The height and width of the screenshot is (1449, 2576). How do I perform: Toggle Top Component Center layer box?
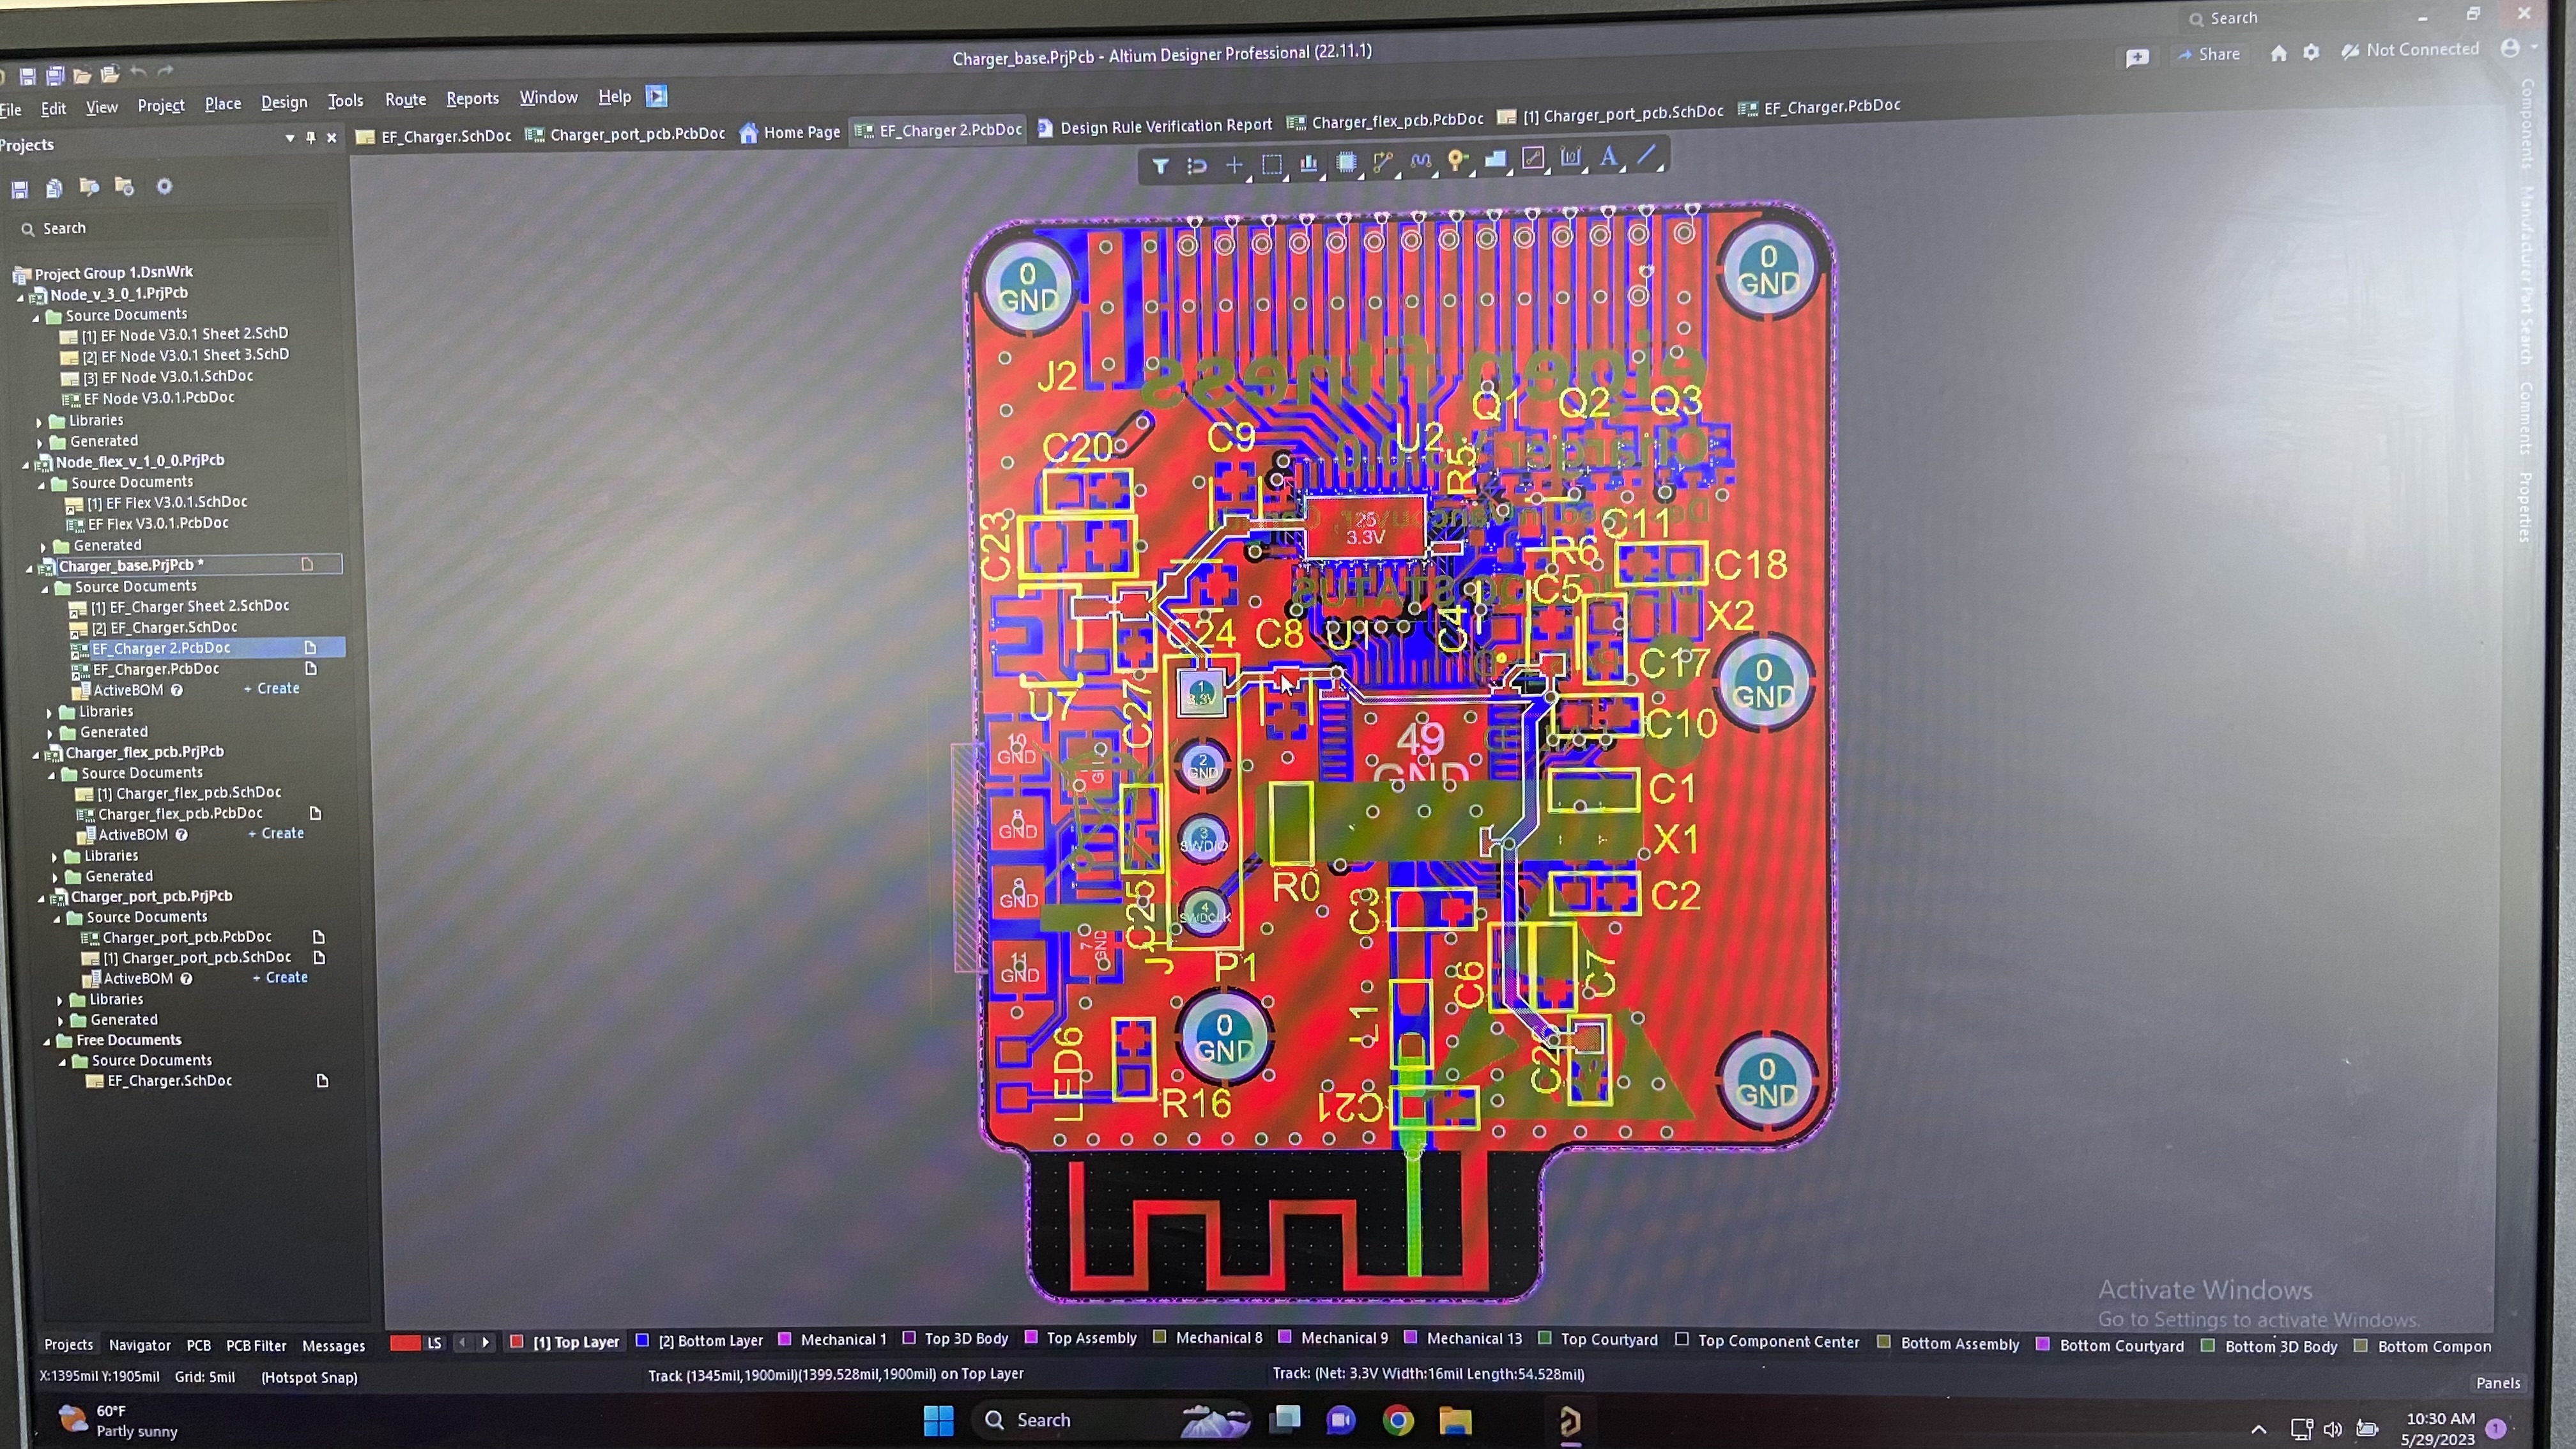1682,1340
